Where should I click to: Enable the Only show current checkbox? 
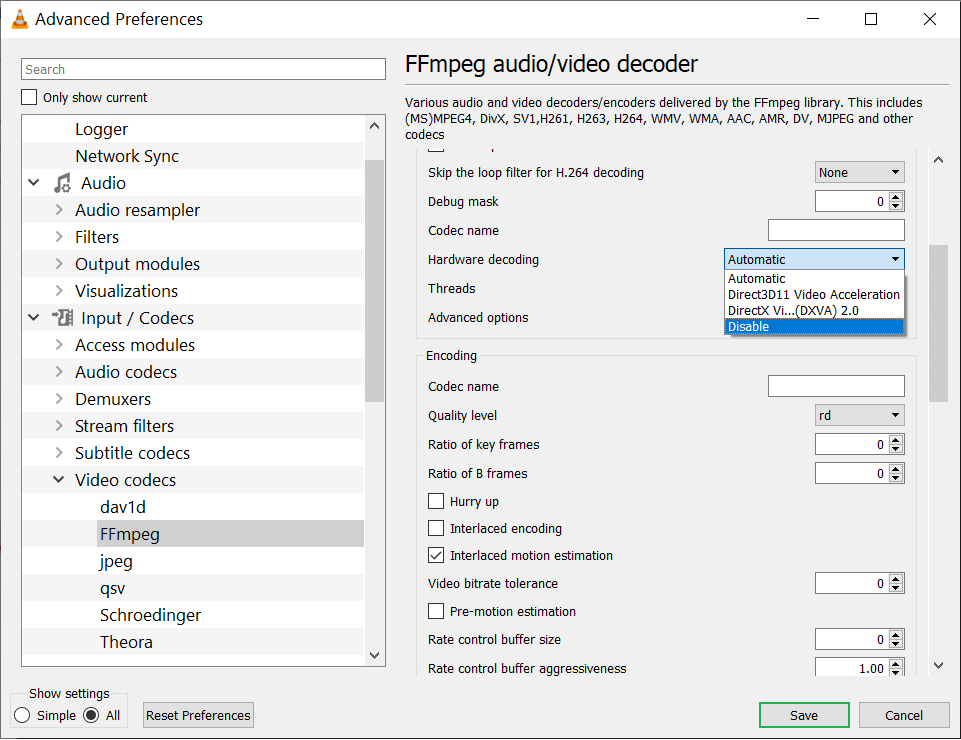[29, 97]
